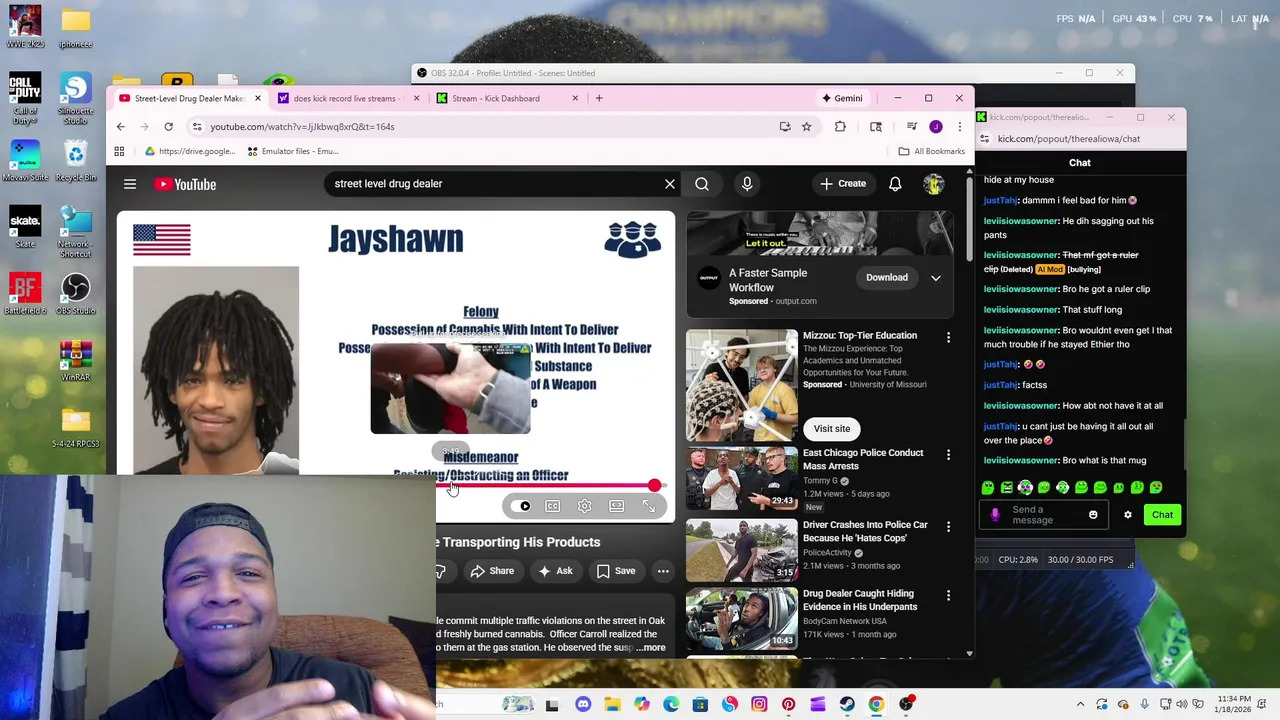Click the purple microphone in chat box
This screenshot has width=1280, height=720.
point(995,515)
